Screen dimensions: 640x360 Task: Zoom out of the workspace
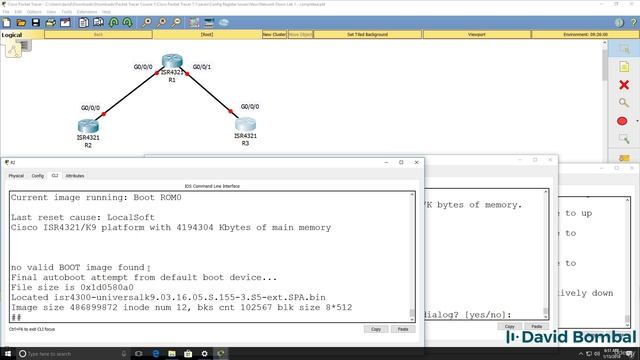[x=176, y=23]
